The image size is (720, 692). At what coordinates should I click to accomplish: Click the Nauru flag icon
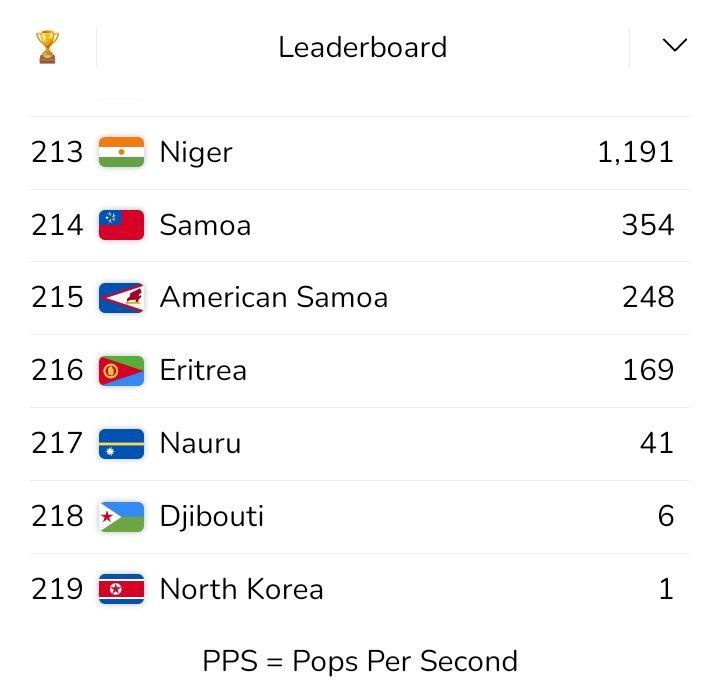(x=122, y=443)
